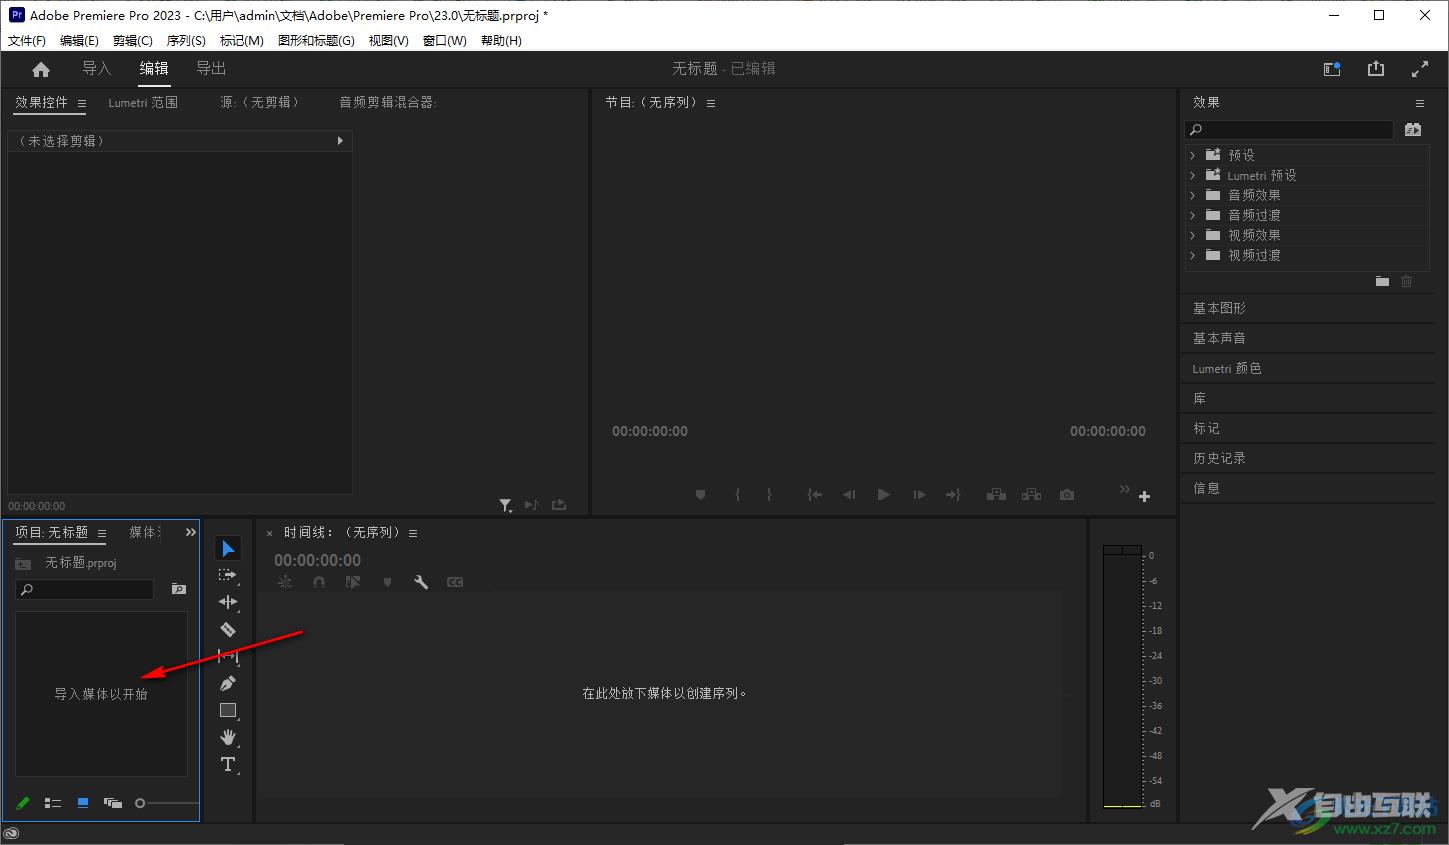The image size is (1449, 845).
Task: Toggle Linked Selection in timeline
Action: [x=353, y=582]
